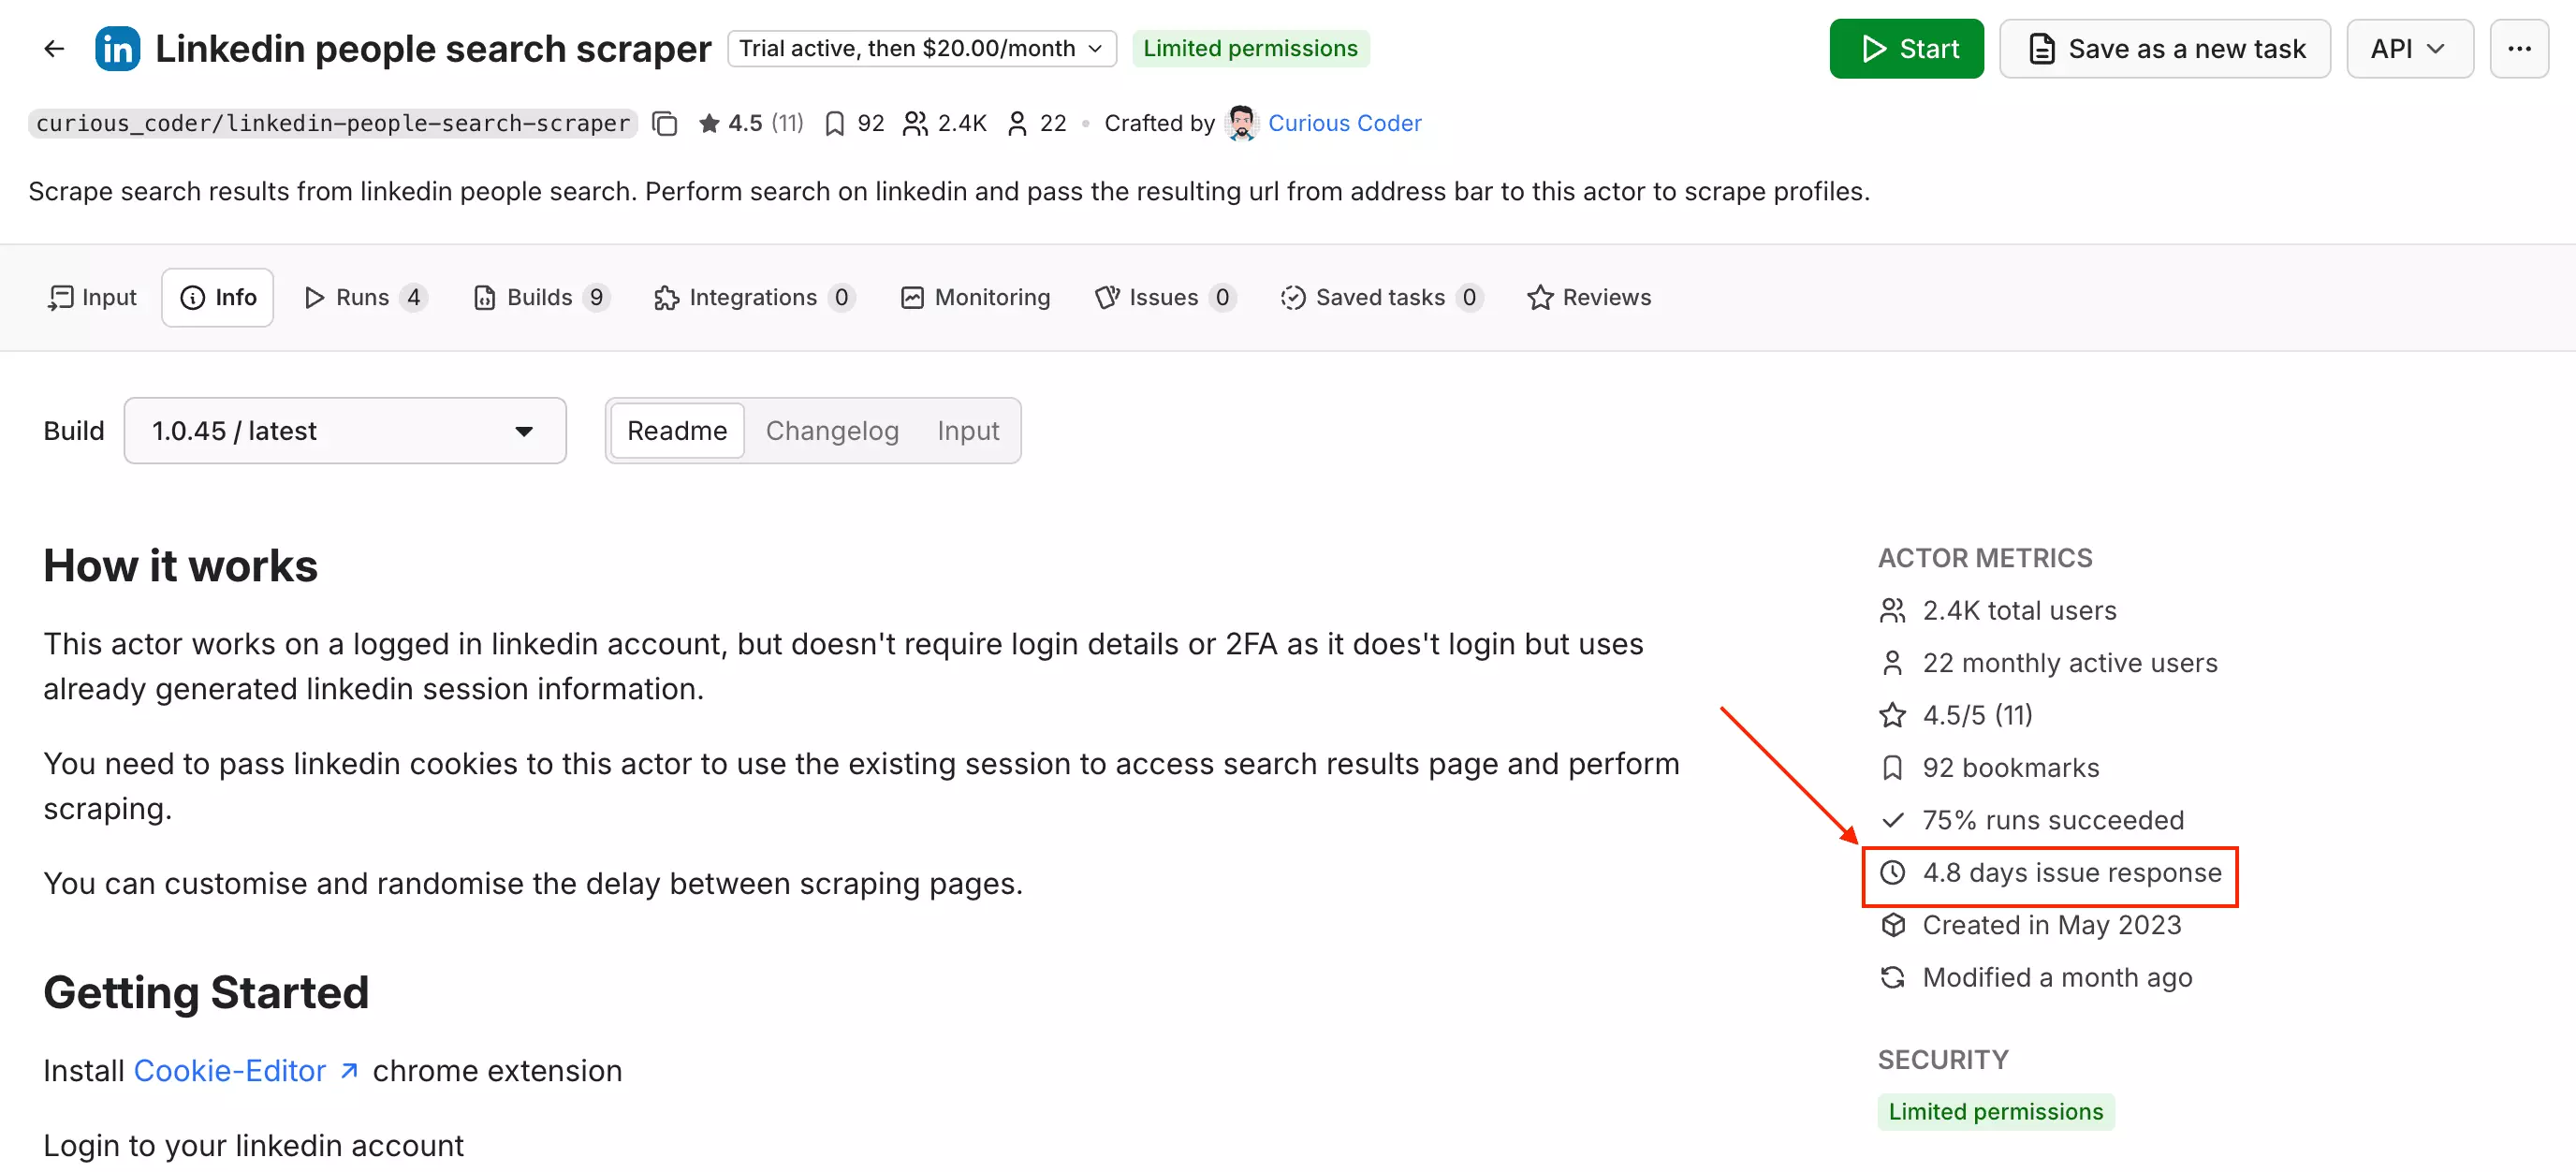Copy the actor slug with the copy icon

tap(665, 123)
